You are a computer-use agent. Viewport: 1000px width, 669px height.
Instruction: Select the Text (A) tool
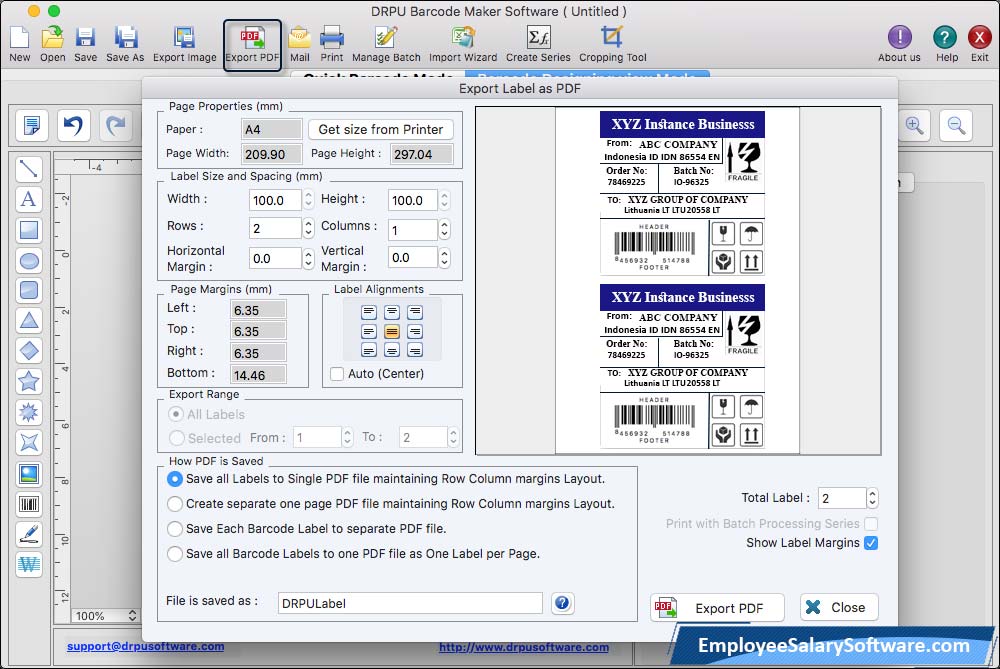pos(29,199)
